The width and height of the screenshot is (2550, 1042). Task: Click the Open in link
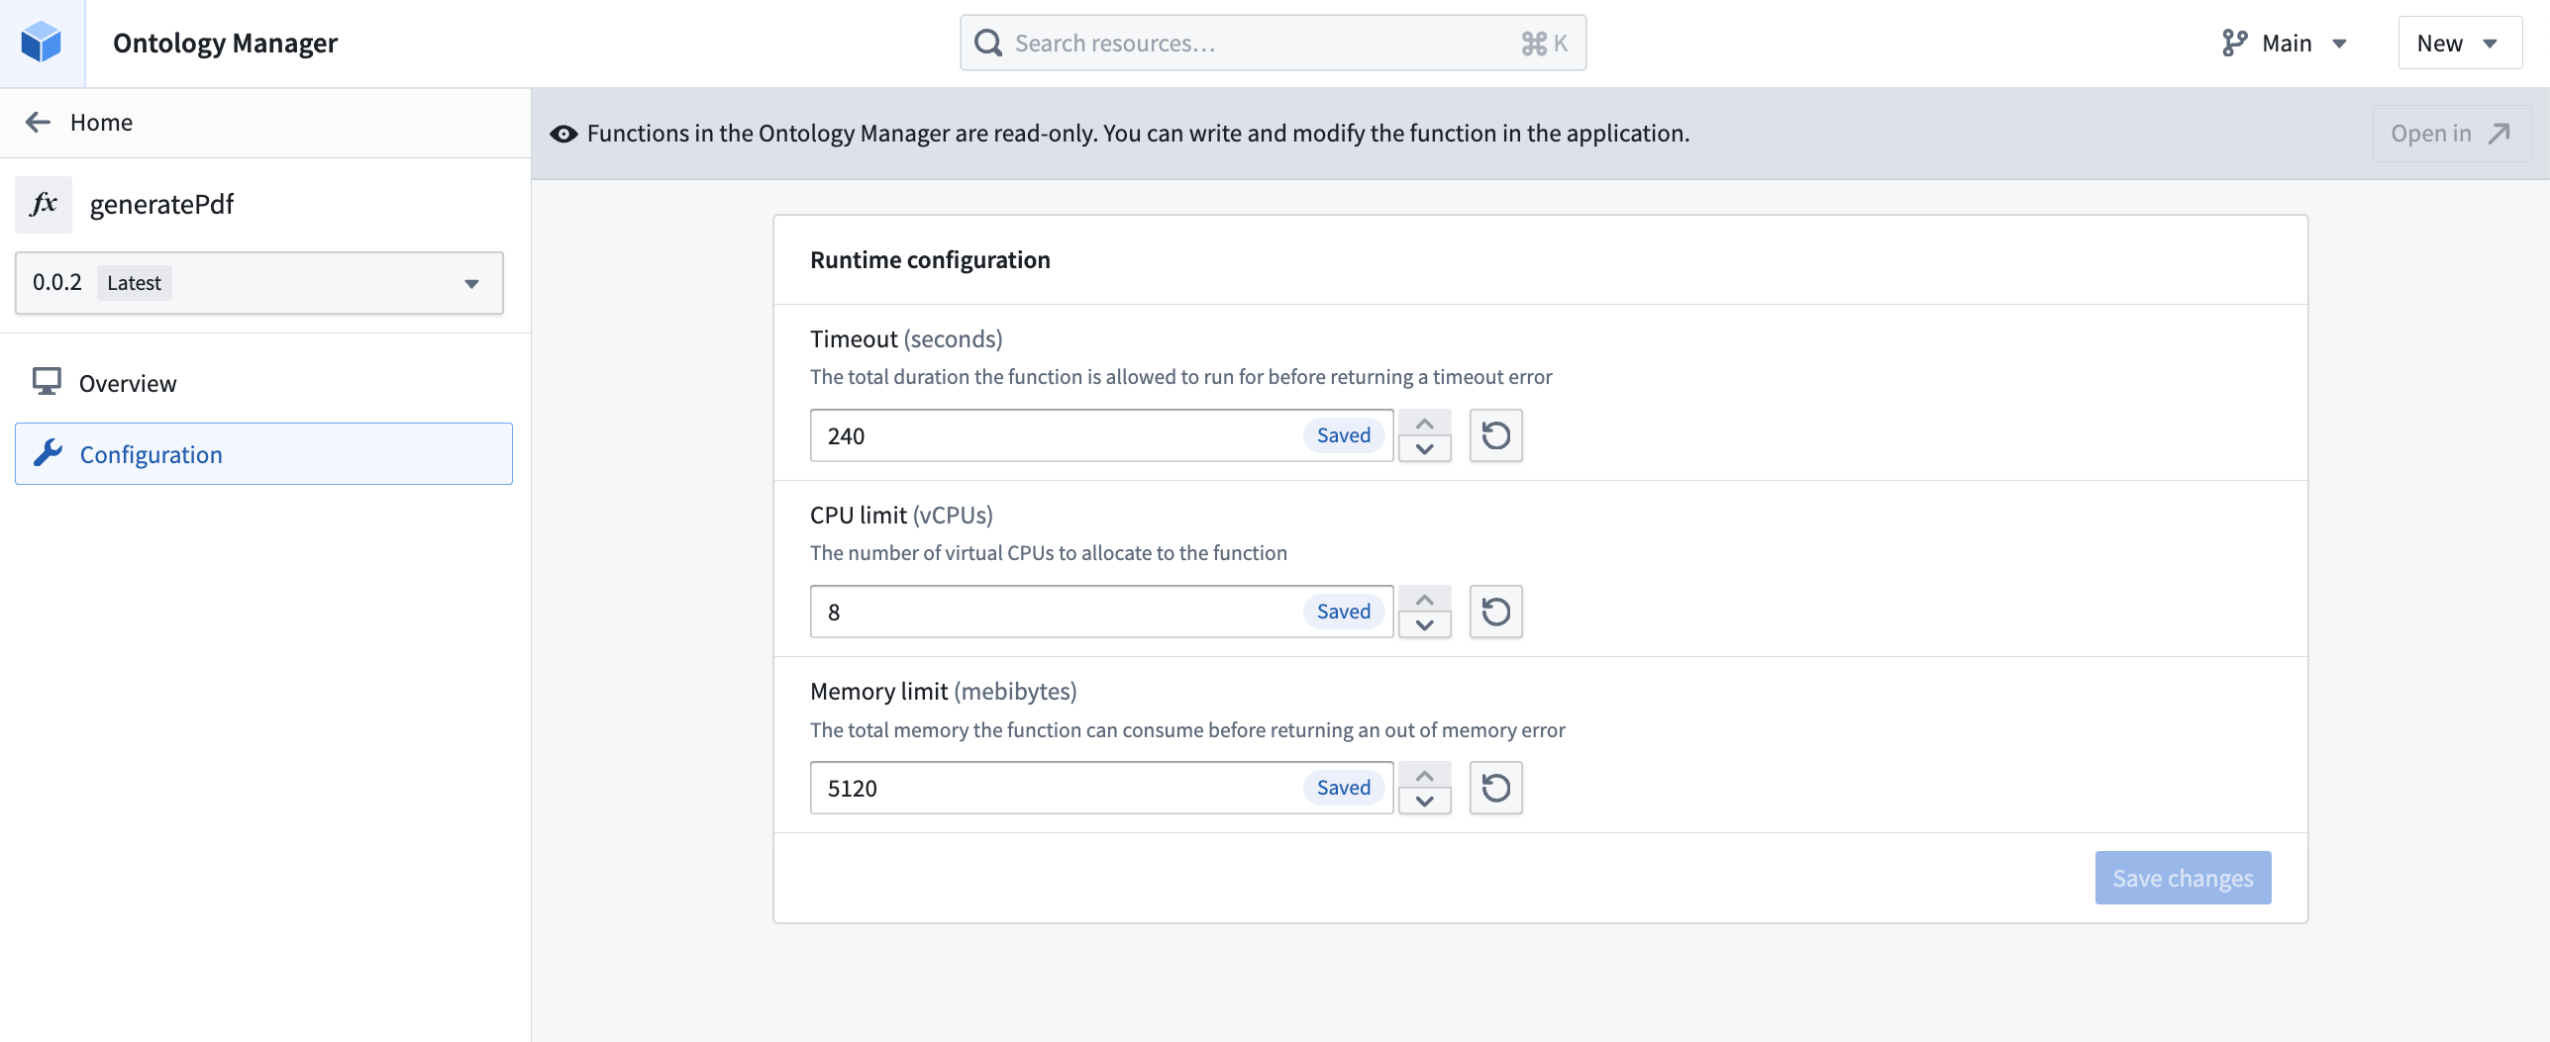[x=2449, y=132]
